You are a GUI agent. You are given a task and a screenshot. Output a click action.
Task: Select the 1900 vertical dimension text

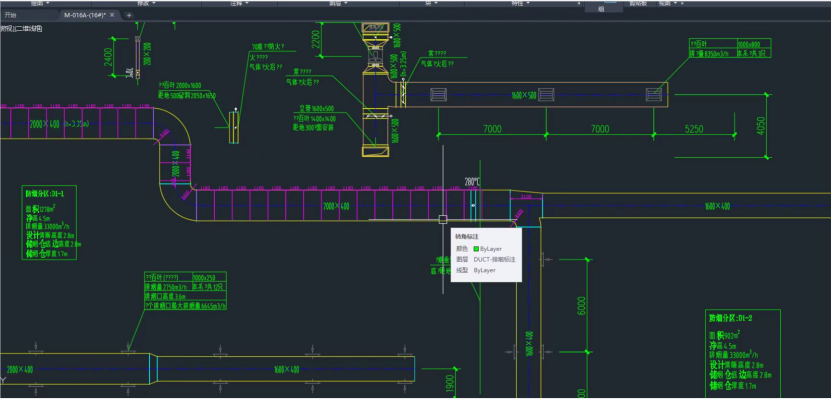click(450, 385)
